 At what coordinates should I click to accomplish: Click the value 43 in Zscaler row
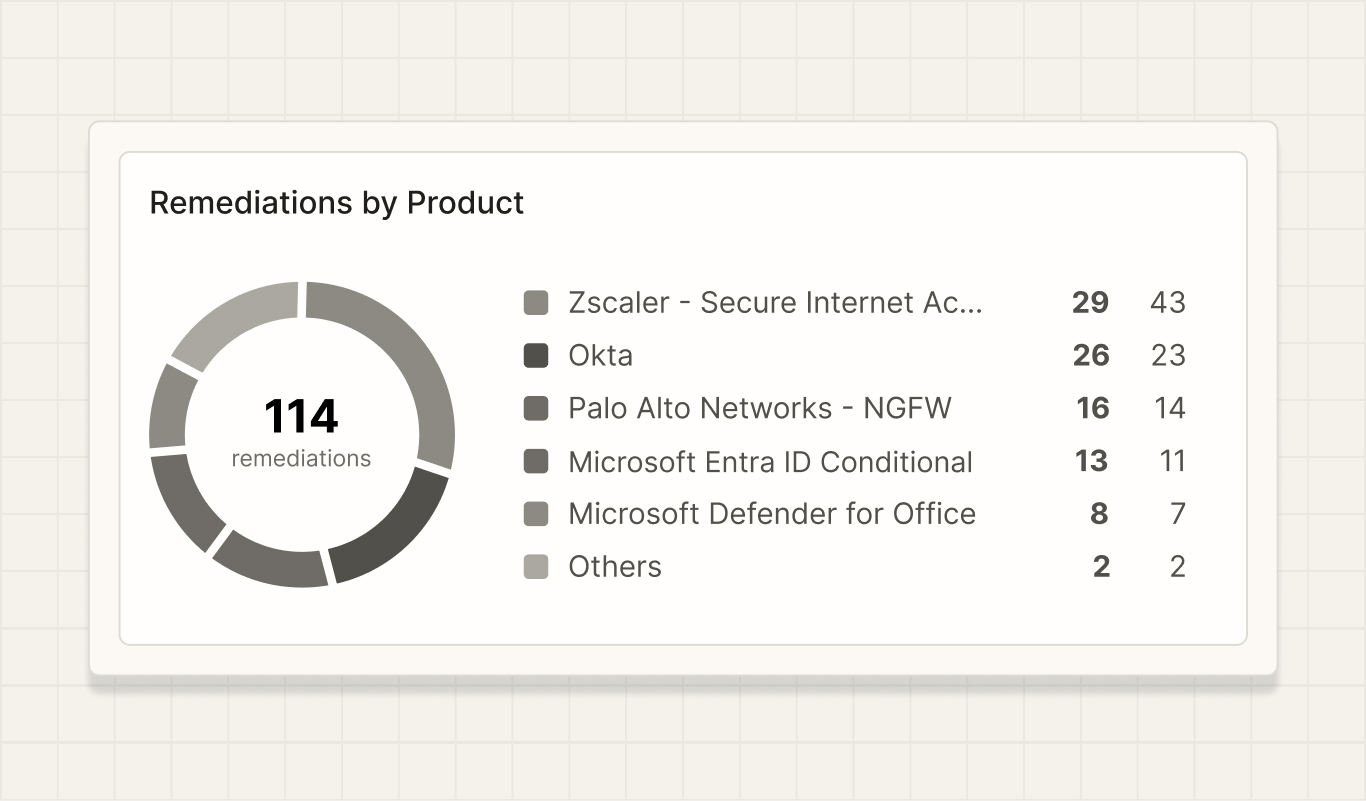click(x=1167, y=303)
